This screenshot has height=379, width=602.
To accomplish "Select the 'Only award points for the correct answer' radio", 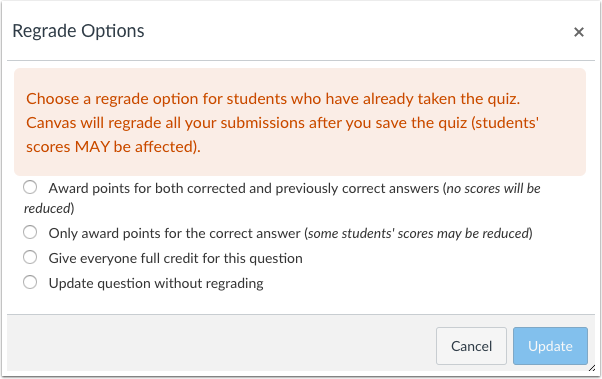I will coord(30,232).
